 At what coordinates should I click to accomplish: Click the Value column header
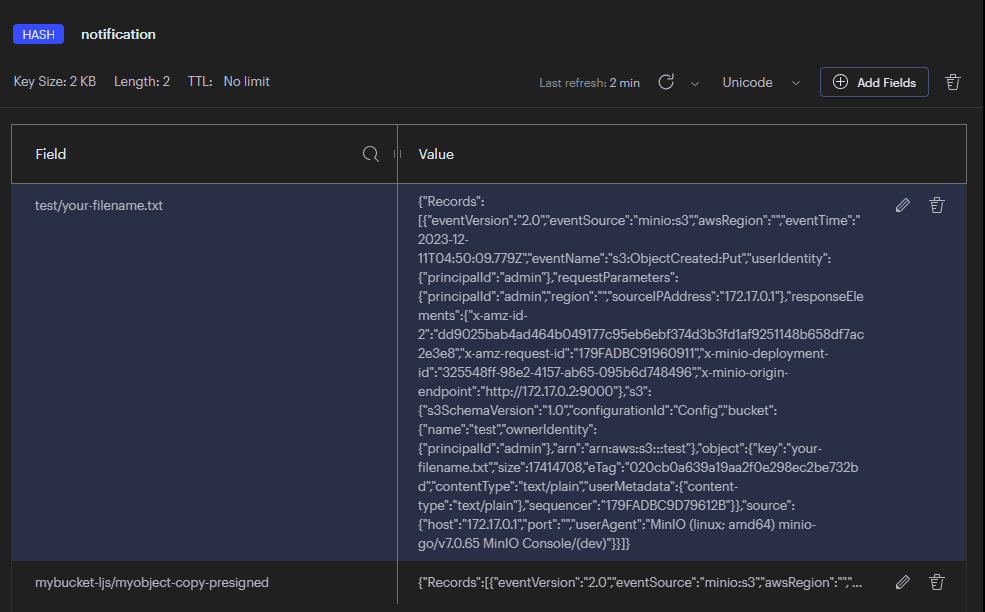436,154
